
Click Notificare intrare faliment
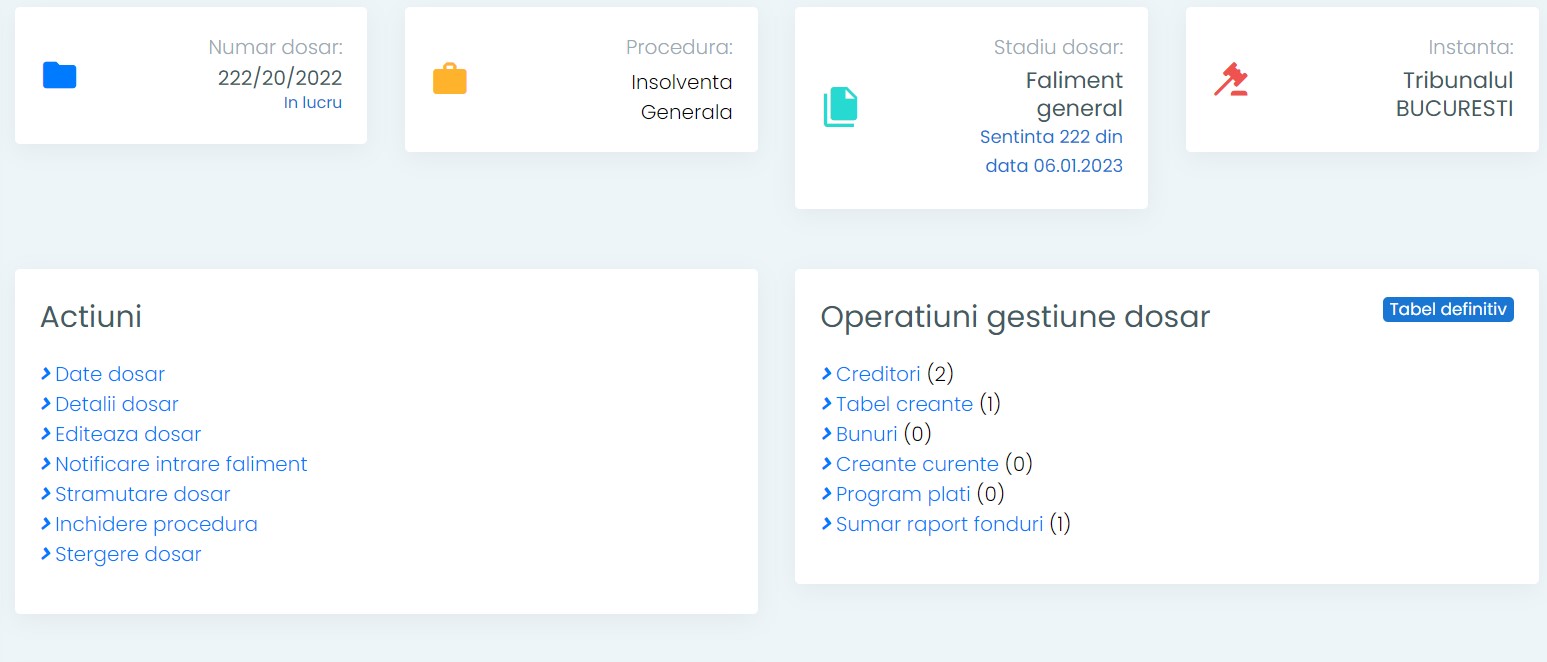[x=181, y=463]
